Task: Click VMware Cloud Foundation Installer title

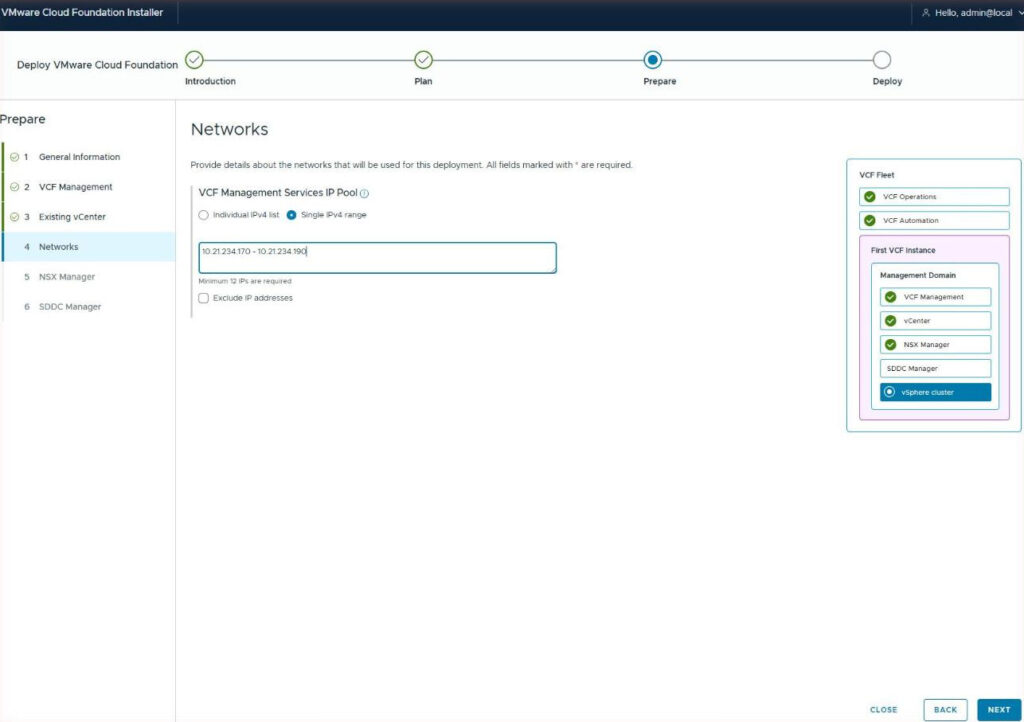Action: [x=82, y=12]
